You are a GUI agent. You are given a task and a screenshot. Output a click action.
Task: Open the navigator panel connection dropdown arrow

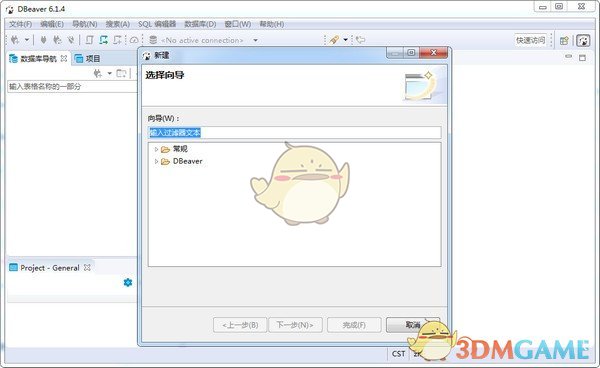point(109,73)
